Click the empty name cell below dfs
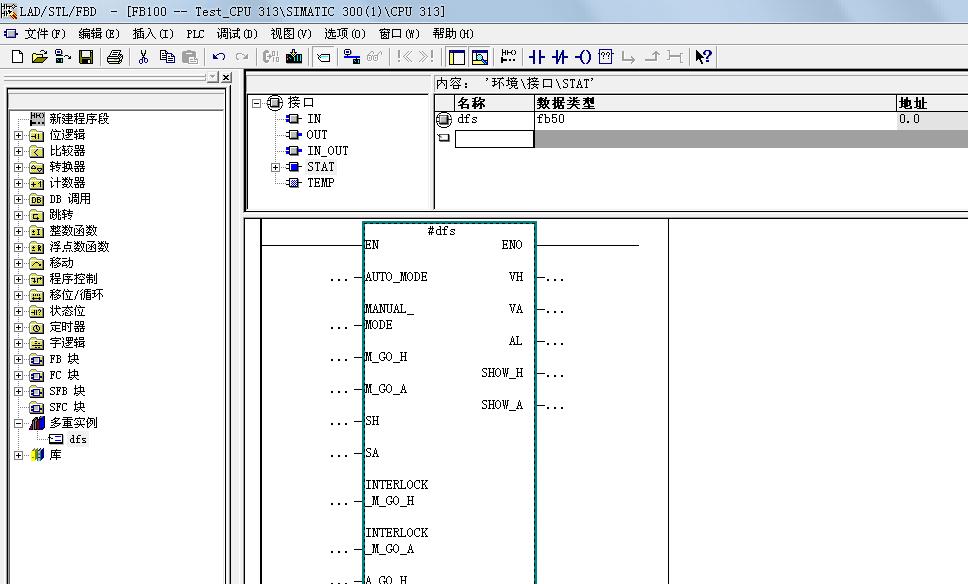The width and height of the screenshot is (968, 584). [494, 139]
